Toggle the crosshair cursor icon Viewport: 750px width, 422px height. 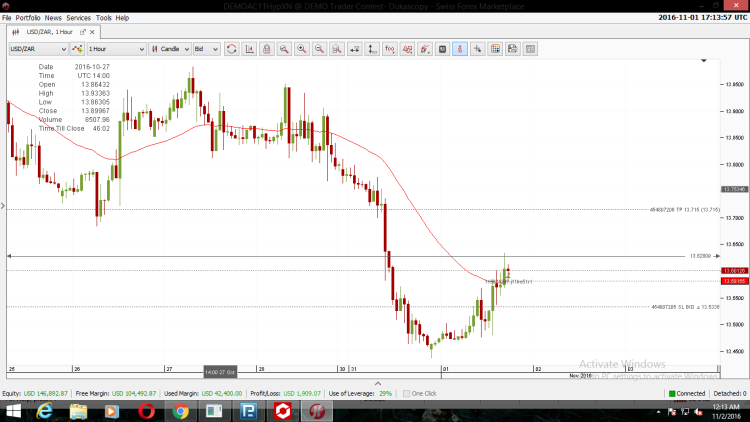tap(477, 49)
